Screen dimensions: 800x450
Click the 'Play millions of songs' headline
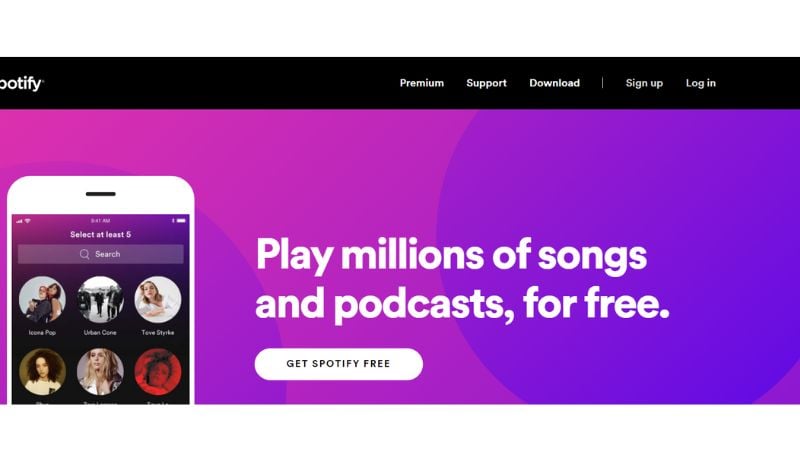click(452, 255)
